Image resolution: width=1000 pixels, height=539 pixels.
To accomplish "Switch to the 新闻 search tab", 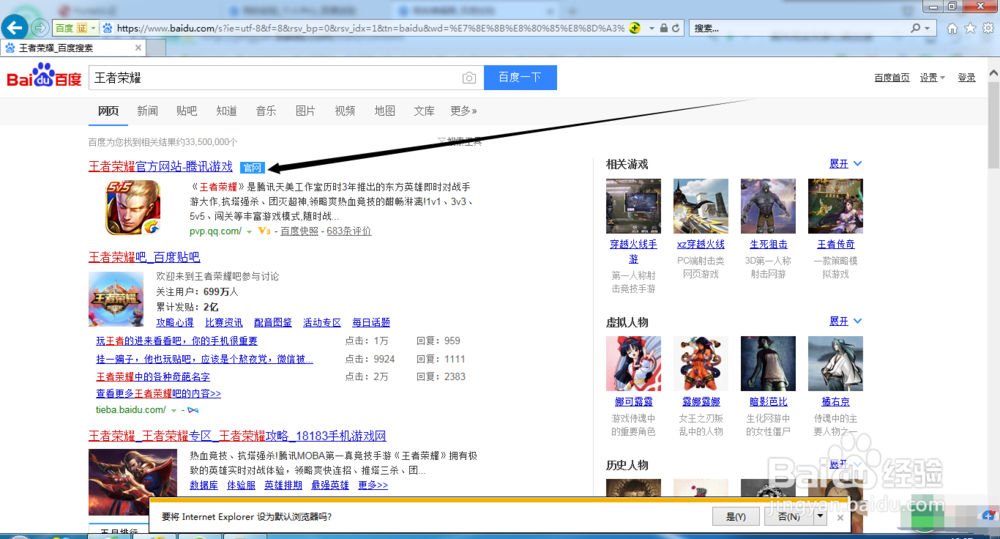I will pos(147,111).
